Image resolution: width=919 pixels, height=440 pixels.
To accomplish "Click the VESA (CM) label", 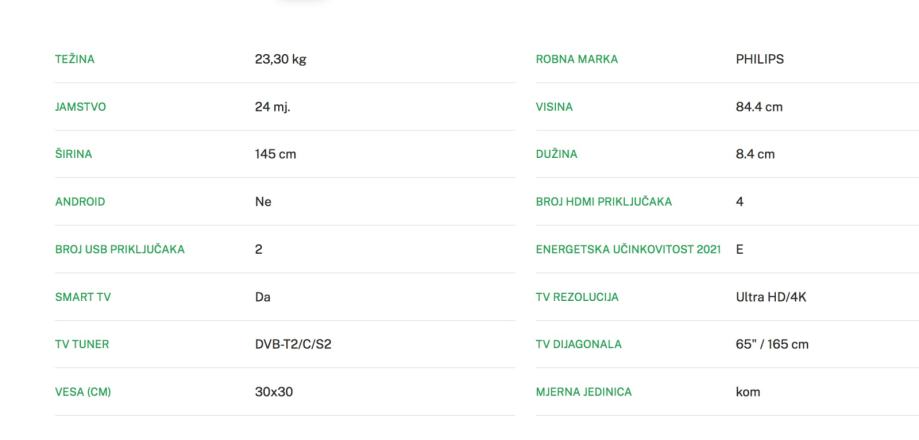I will tap(83, 392).
